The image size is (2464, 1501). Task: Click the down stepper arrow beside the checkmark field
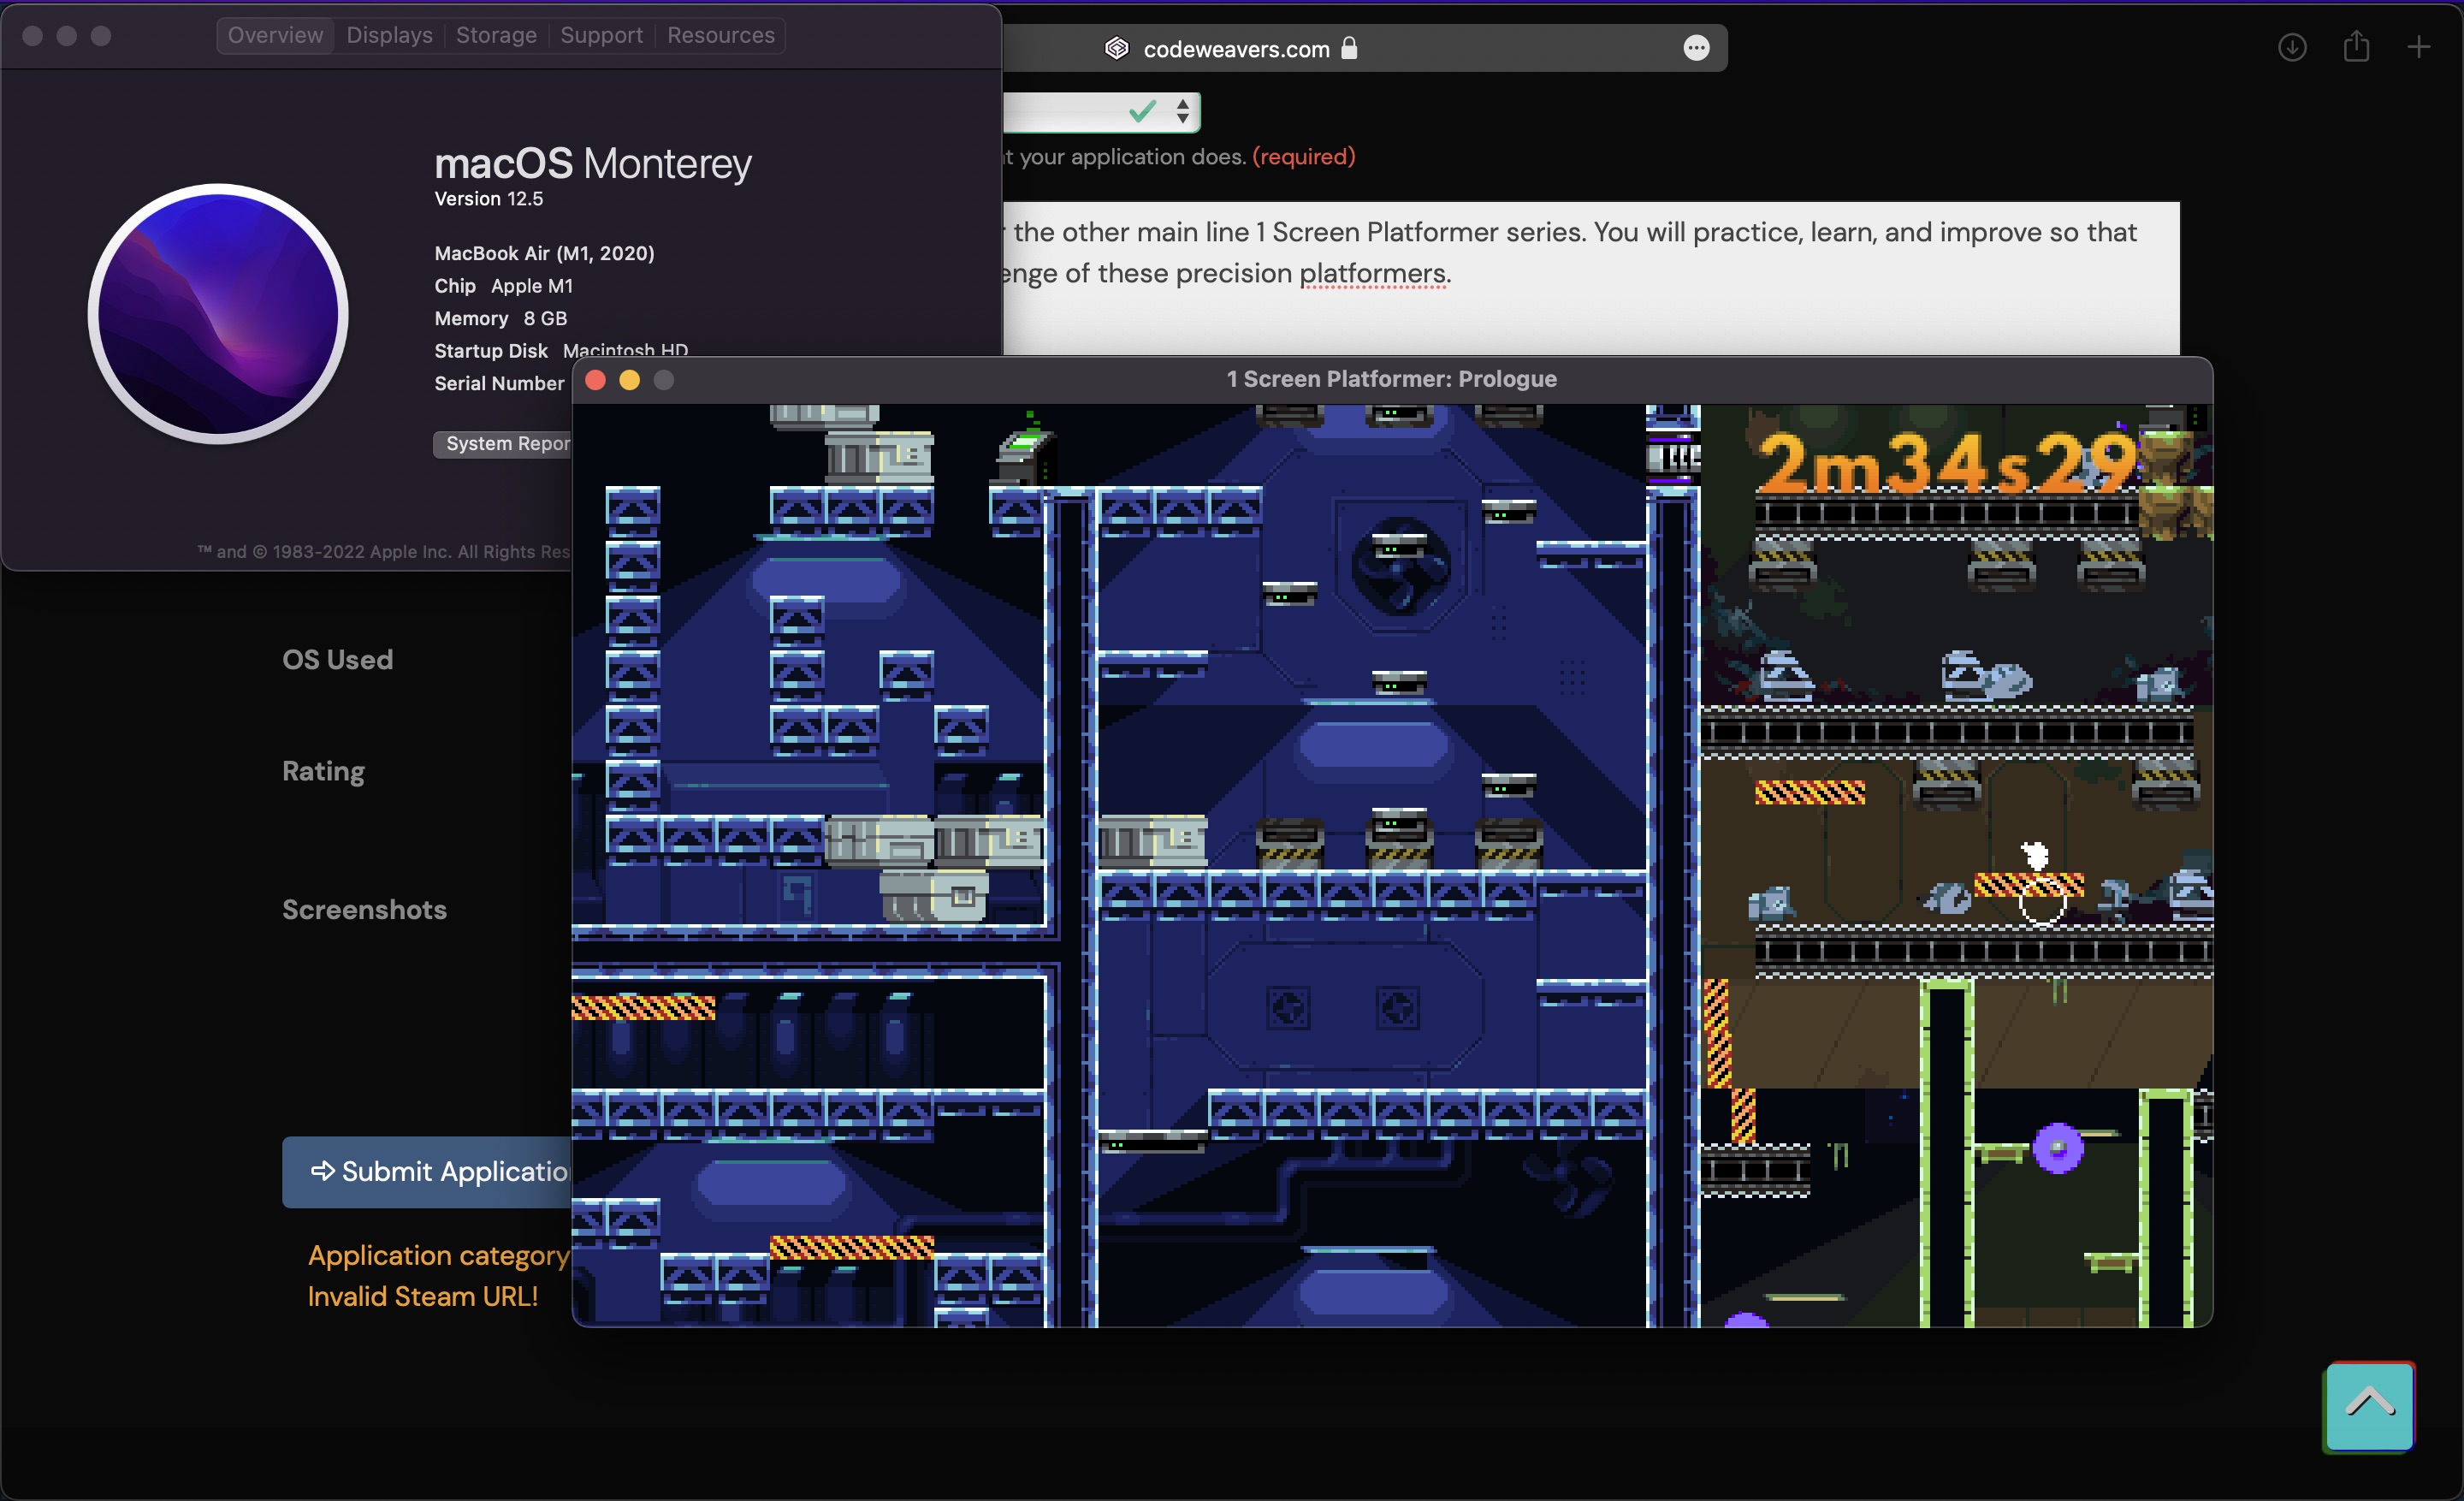(1183, 120)
